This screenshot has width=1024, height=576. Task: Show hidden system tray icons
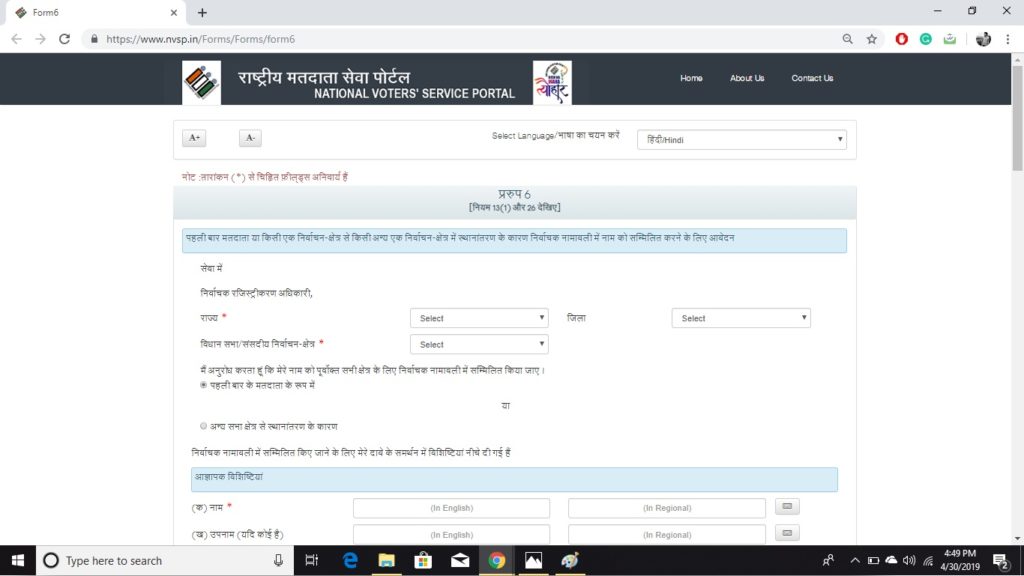(x=855, y=560)
